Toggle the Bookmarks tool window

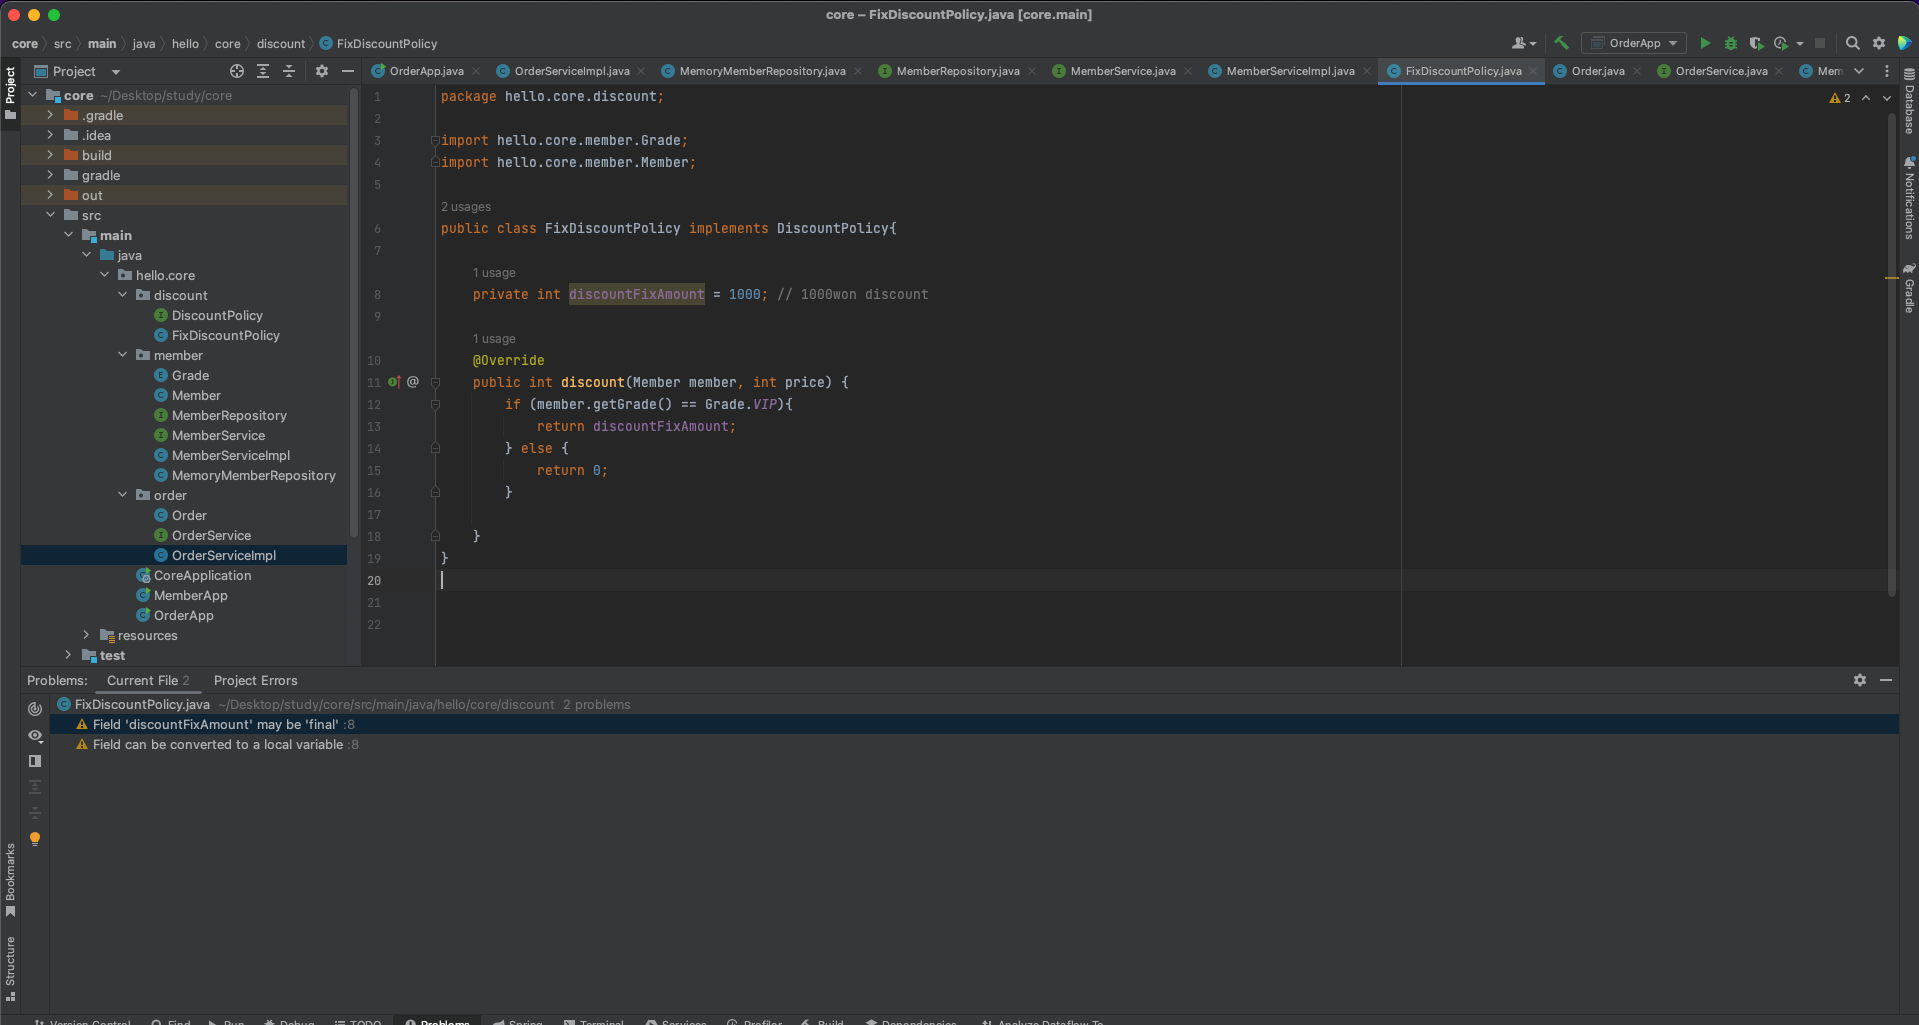(10, 880)
